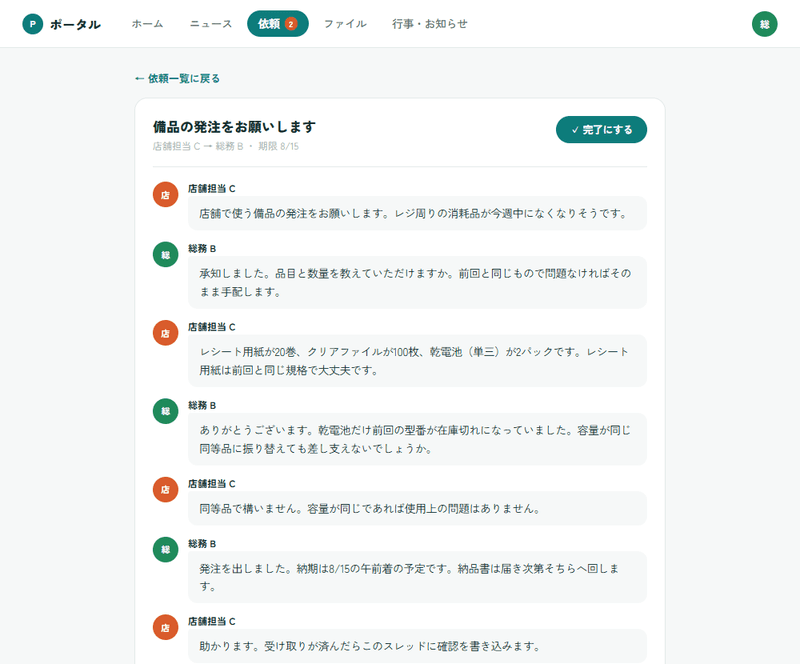Click 総務 B avatar beside 発注を出しました message
The height and width of the screenshot is (664, 800).
[165, 549]
